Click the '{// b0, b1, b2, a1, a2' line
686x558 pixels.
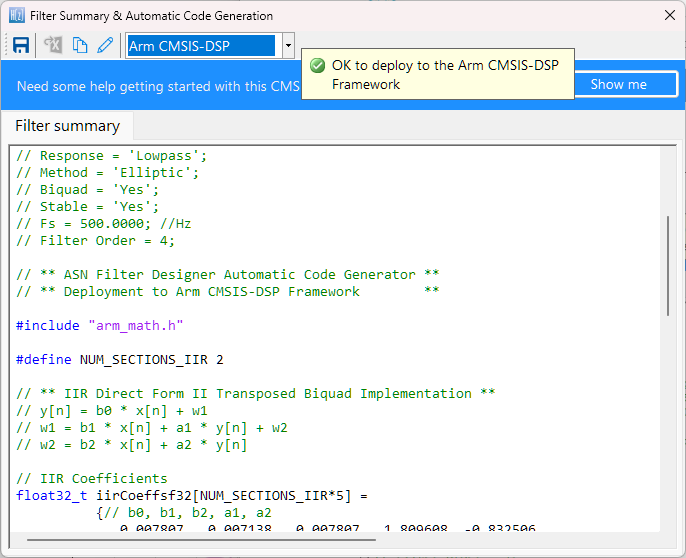pos(184,513)
